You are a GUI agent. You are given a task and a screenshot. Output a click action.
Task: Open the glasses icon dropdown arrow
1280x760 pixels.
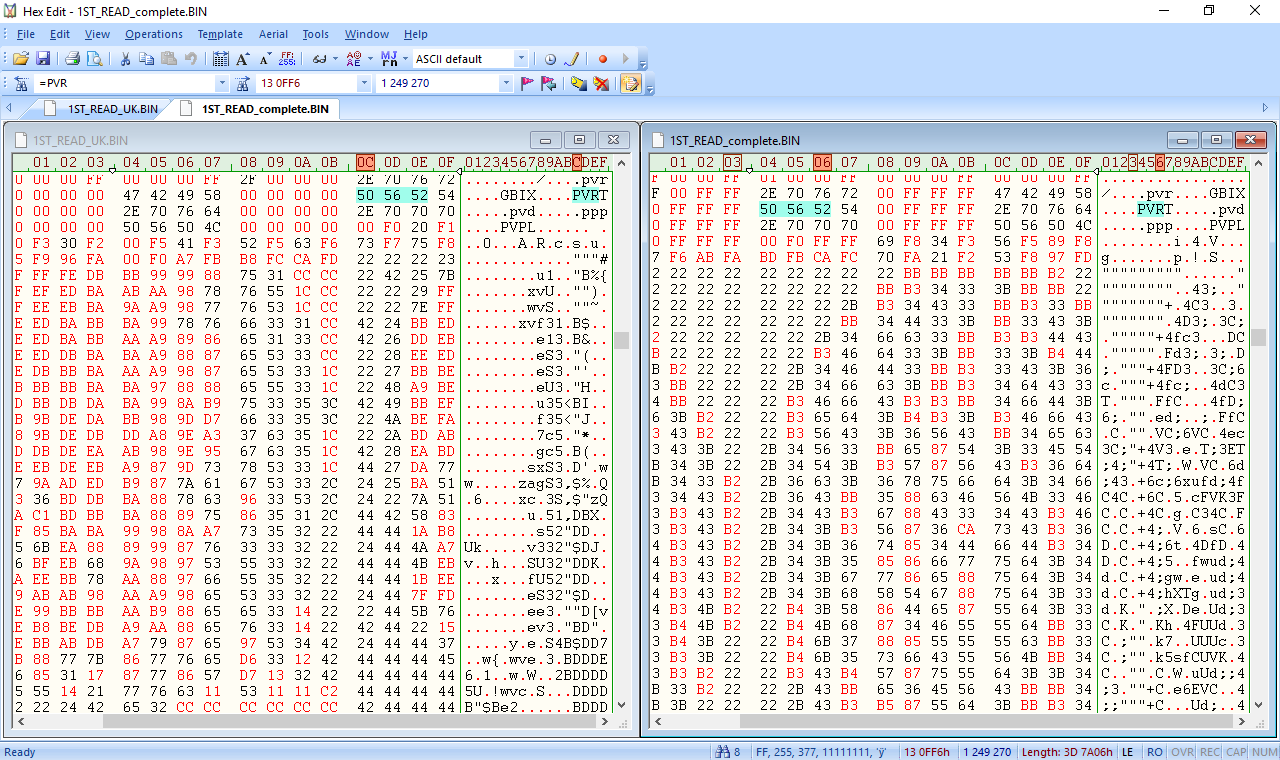334,59
